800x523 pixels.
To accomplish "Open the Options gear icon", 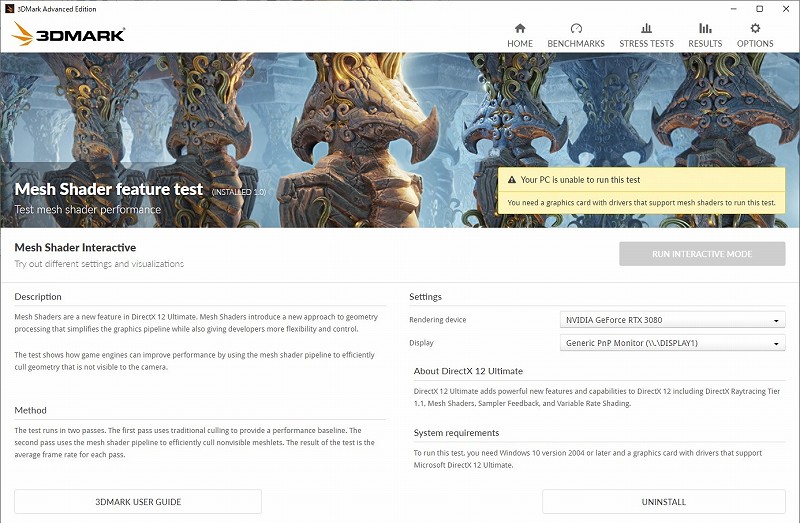I will click(x=755, y=28).
